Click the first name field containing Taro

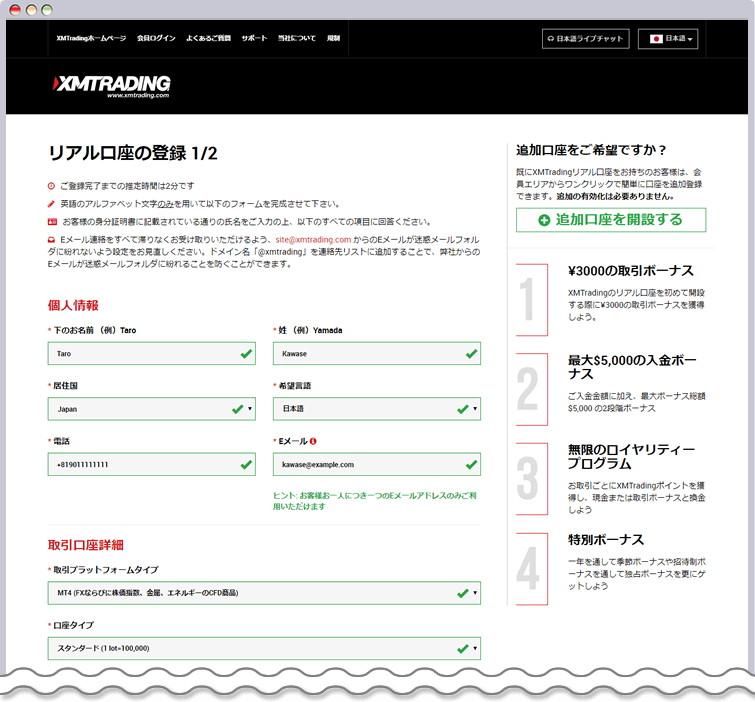(x=152, y=354)
